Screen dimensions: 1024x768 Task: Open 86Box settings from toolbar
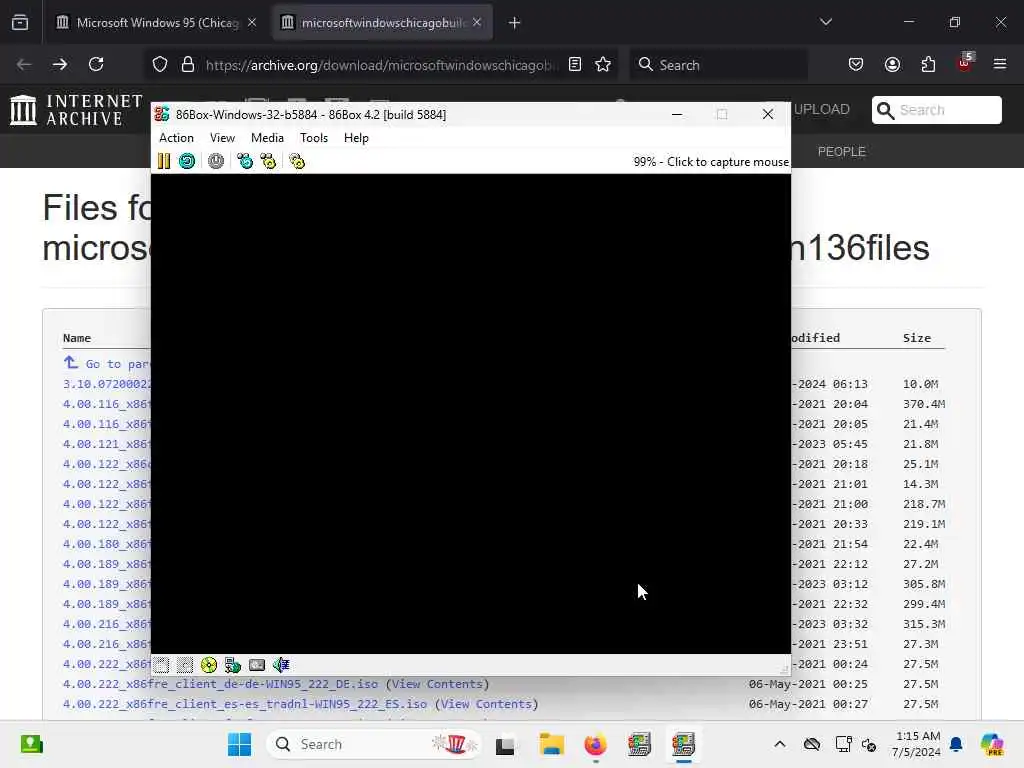297,161
